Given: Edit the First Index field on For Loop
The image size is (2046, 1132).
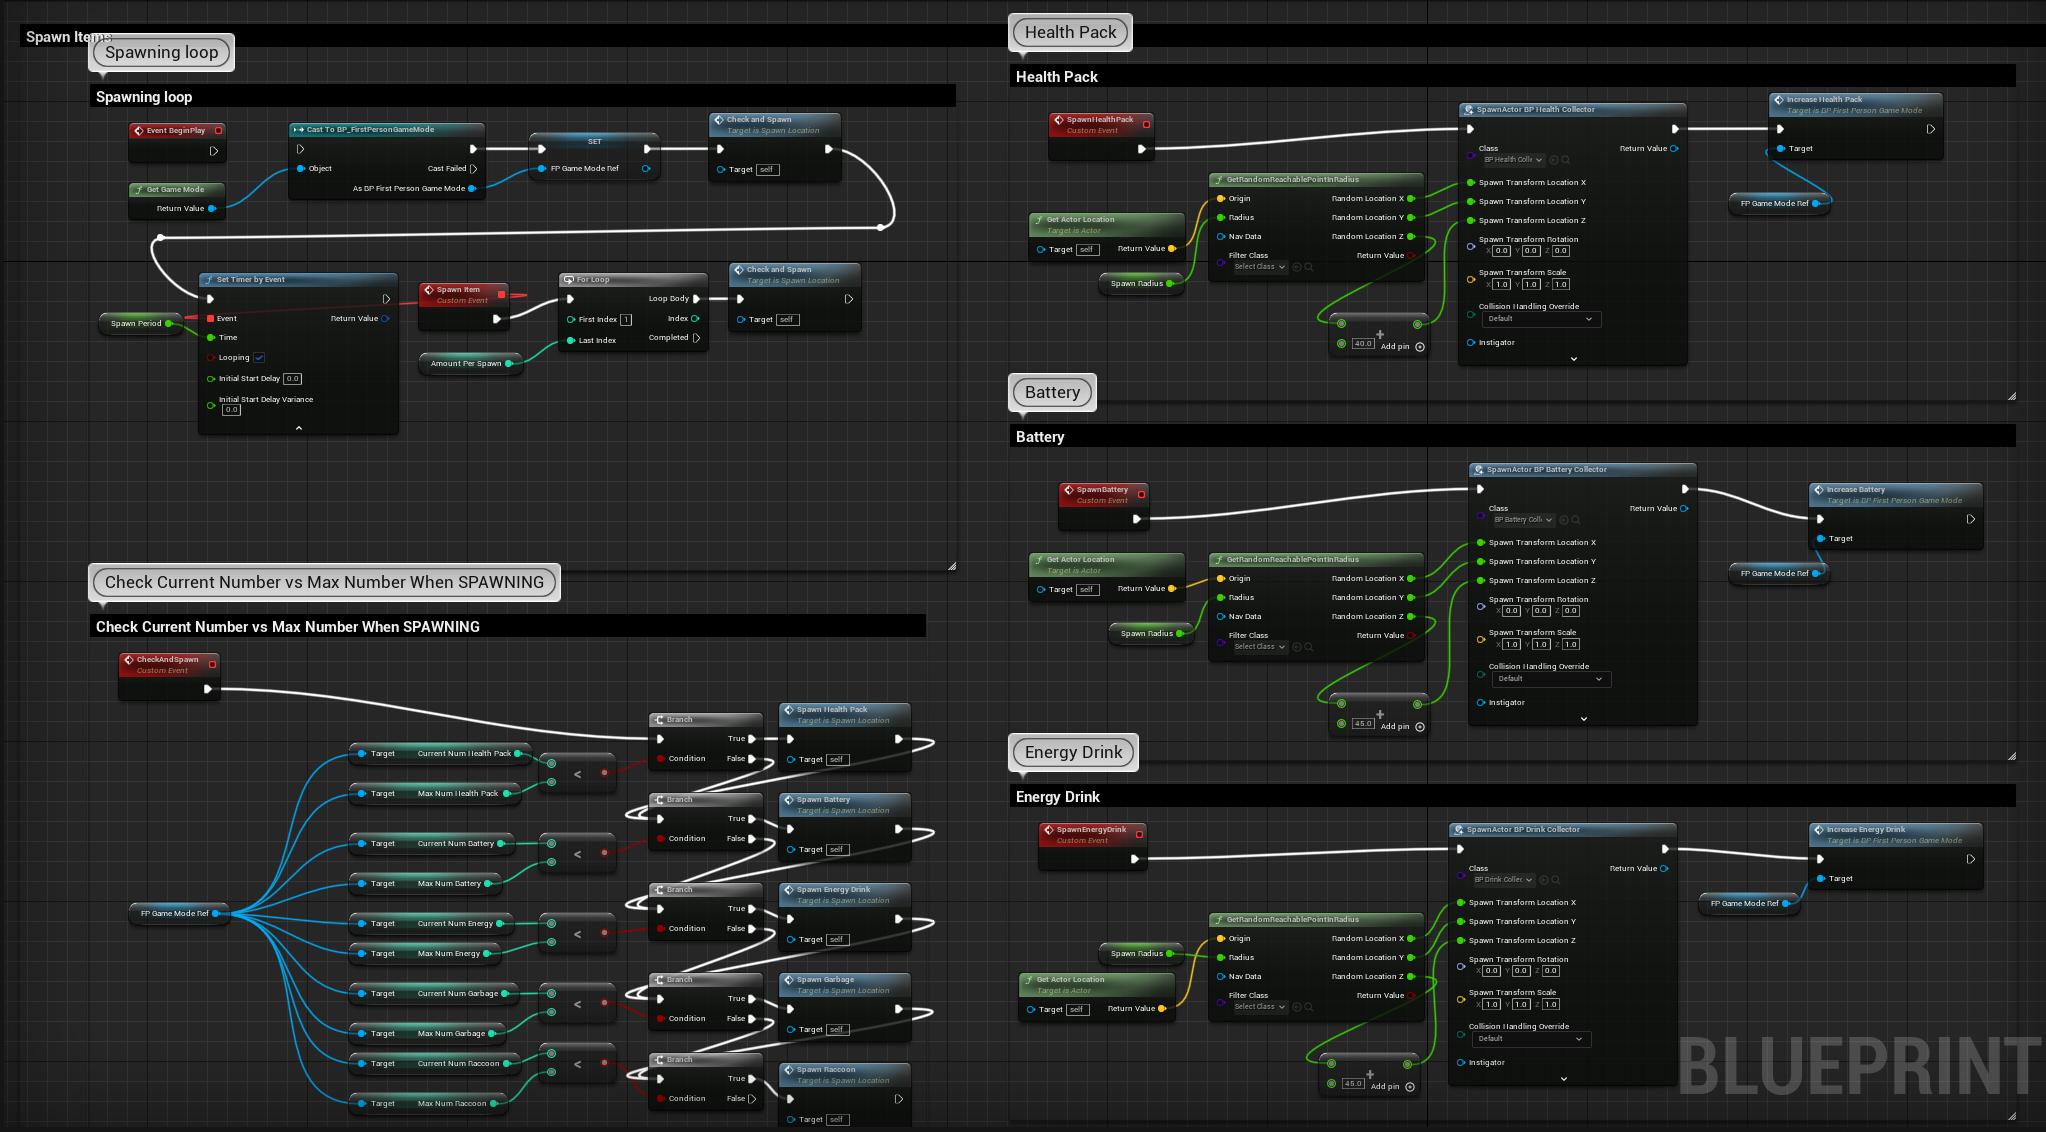Looking at the screenshot, I should click(x=626, y=319).
